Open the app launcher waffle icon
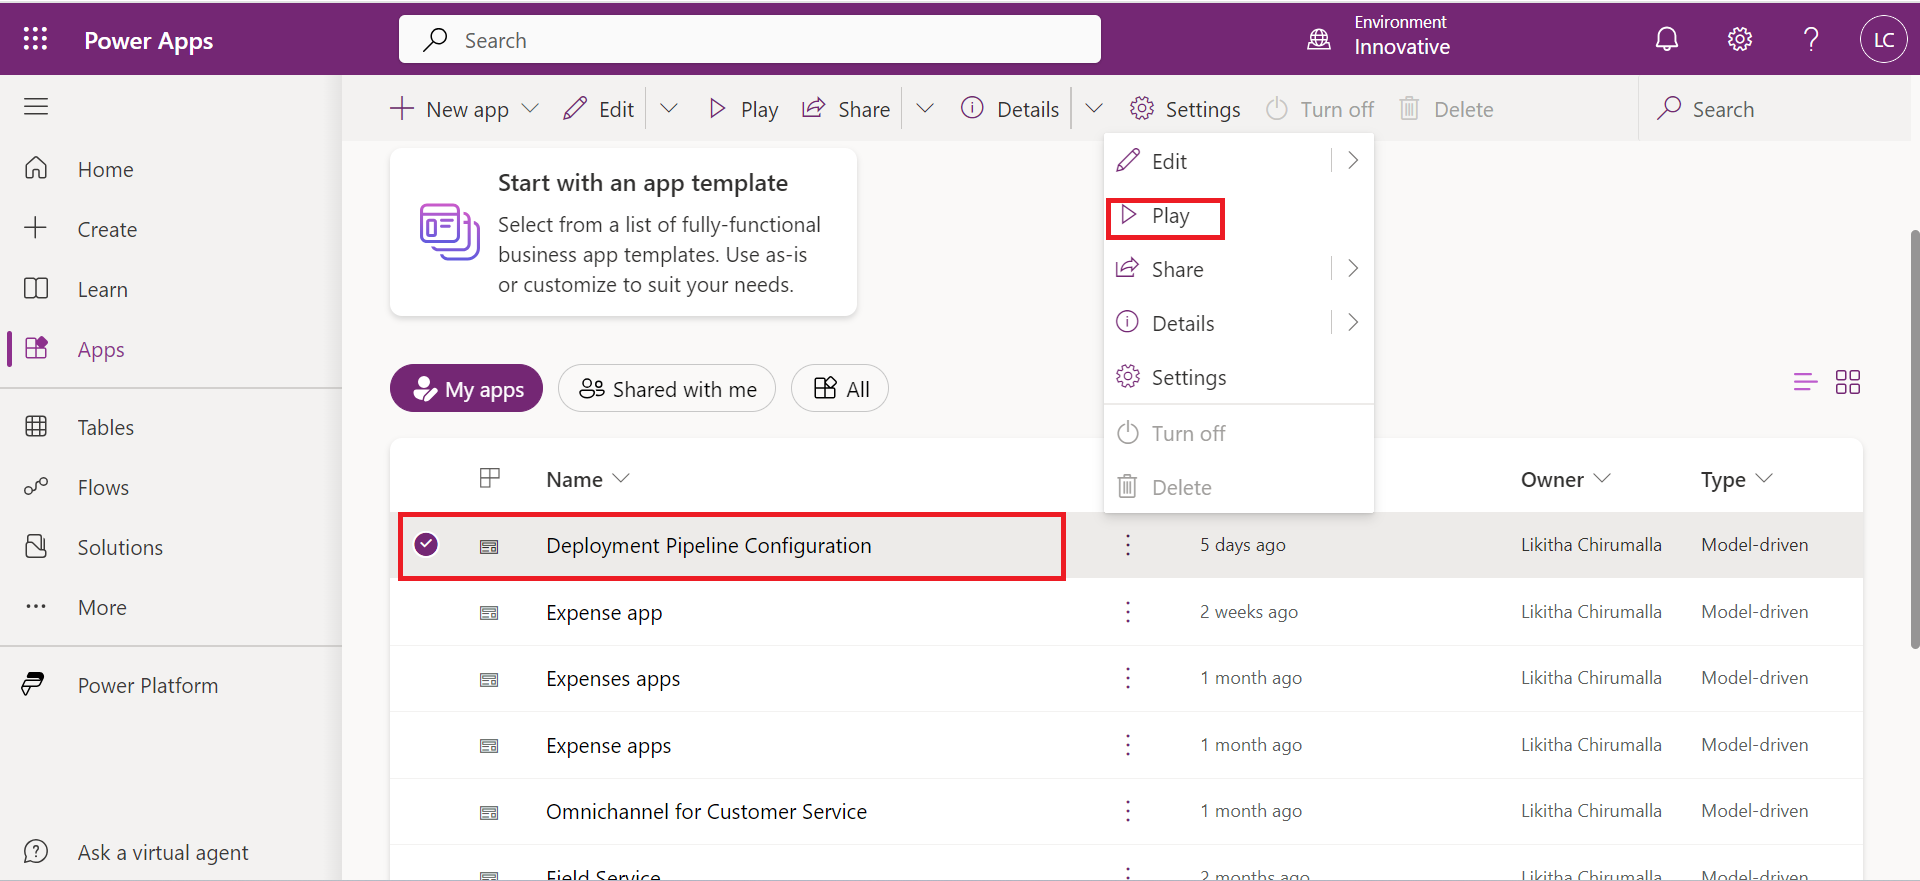This screenshot has height=881, width=1920. 35,39
